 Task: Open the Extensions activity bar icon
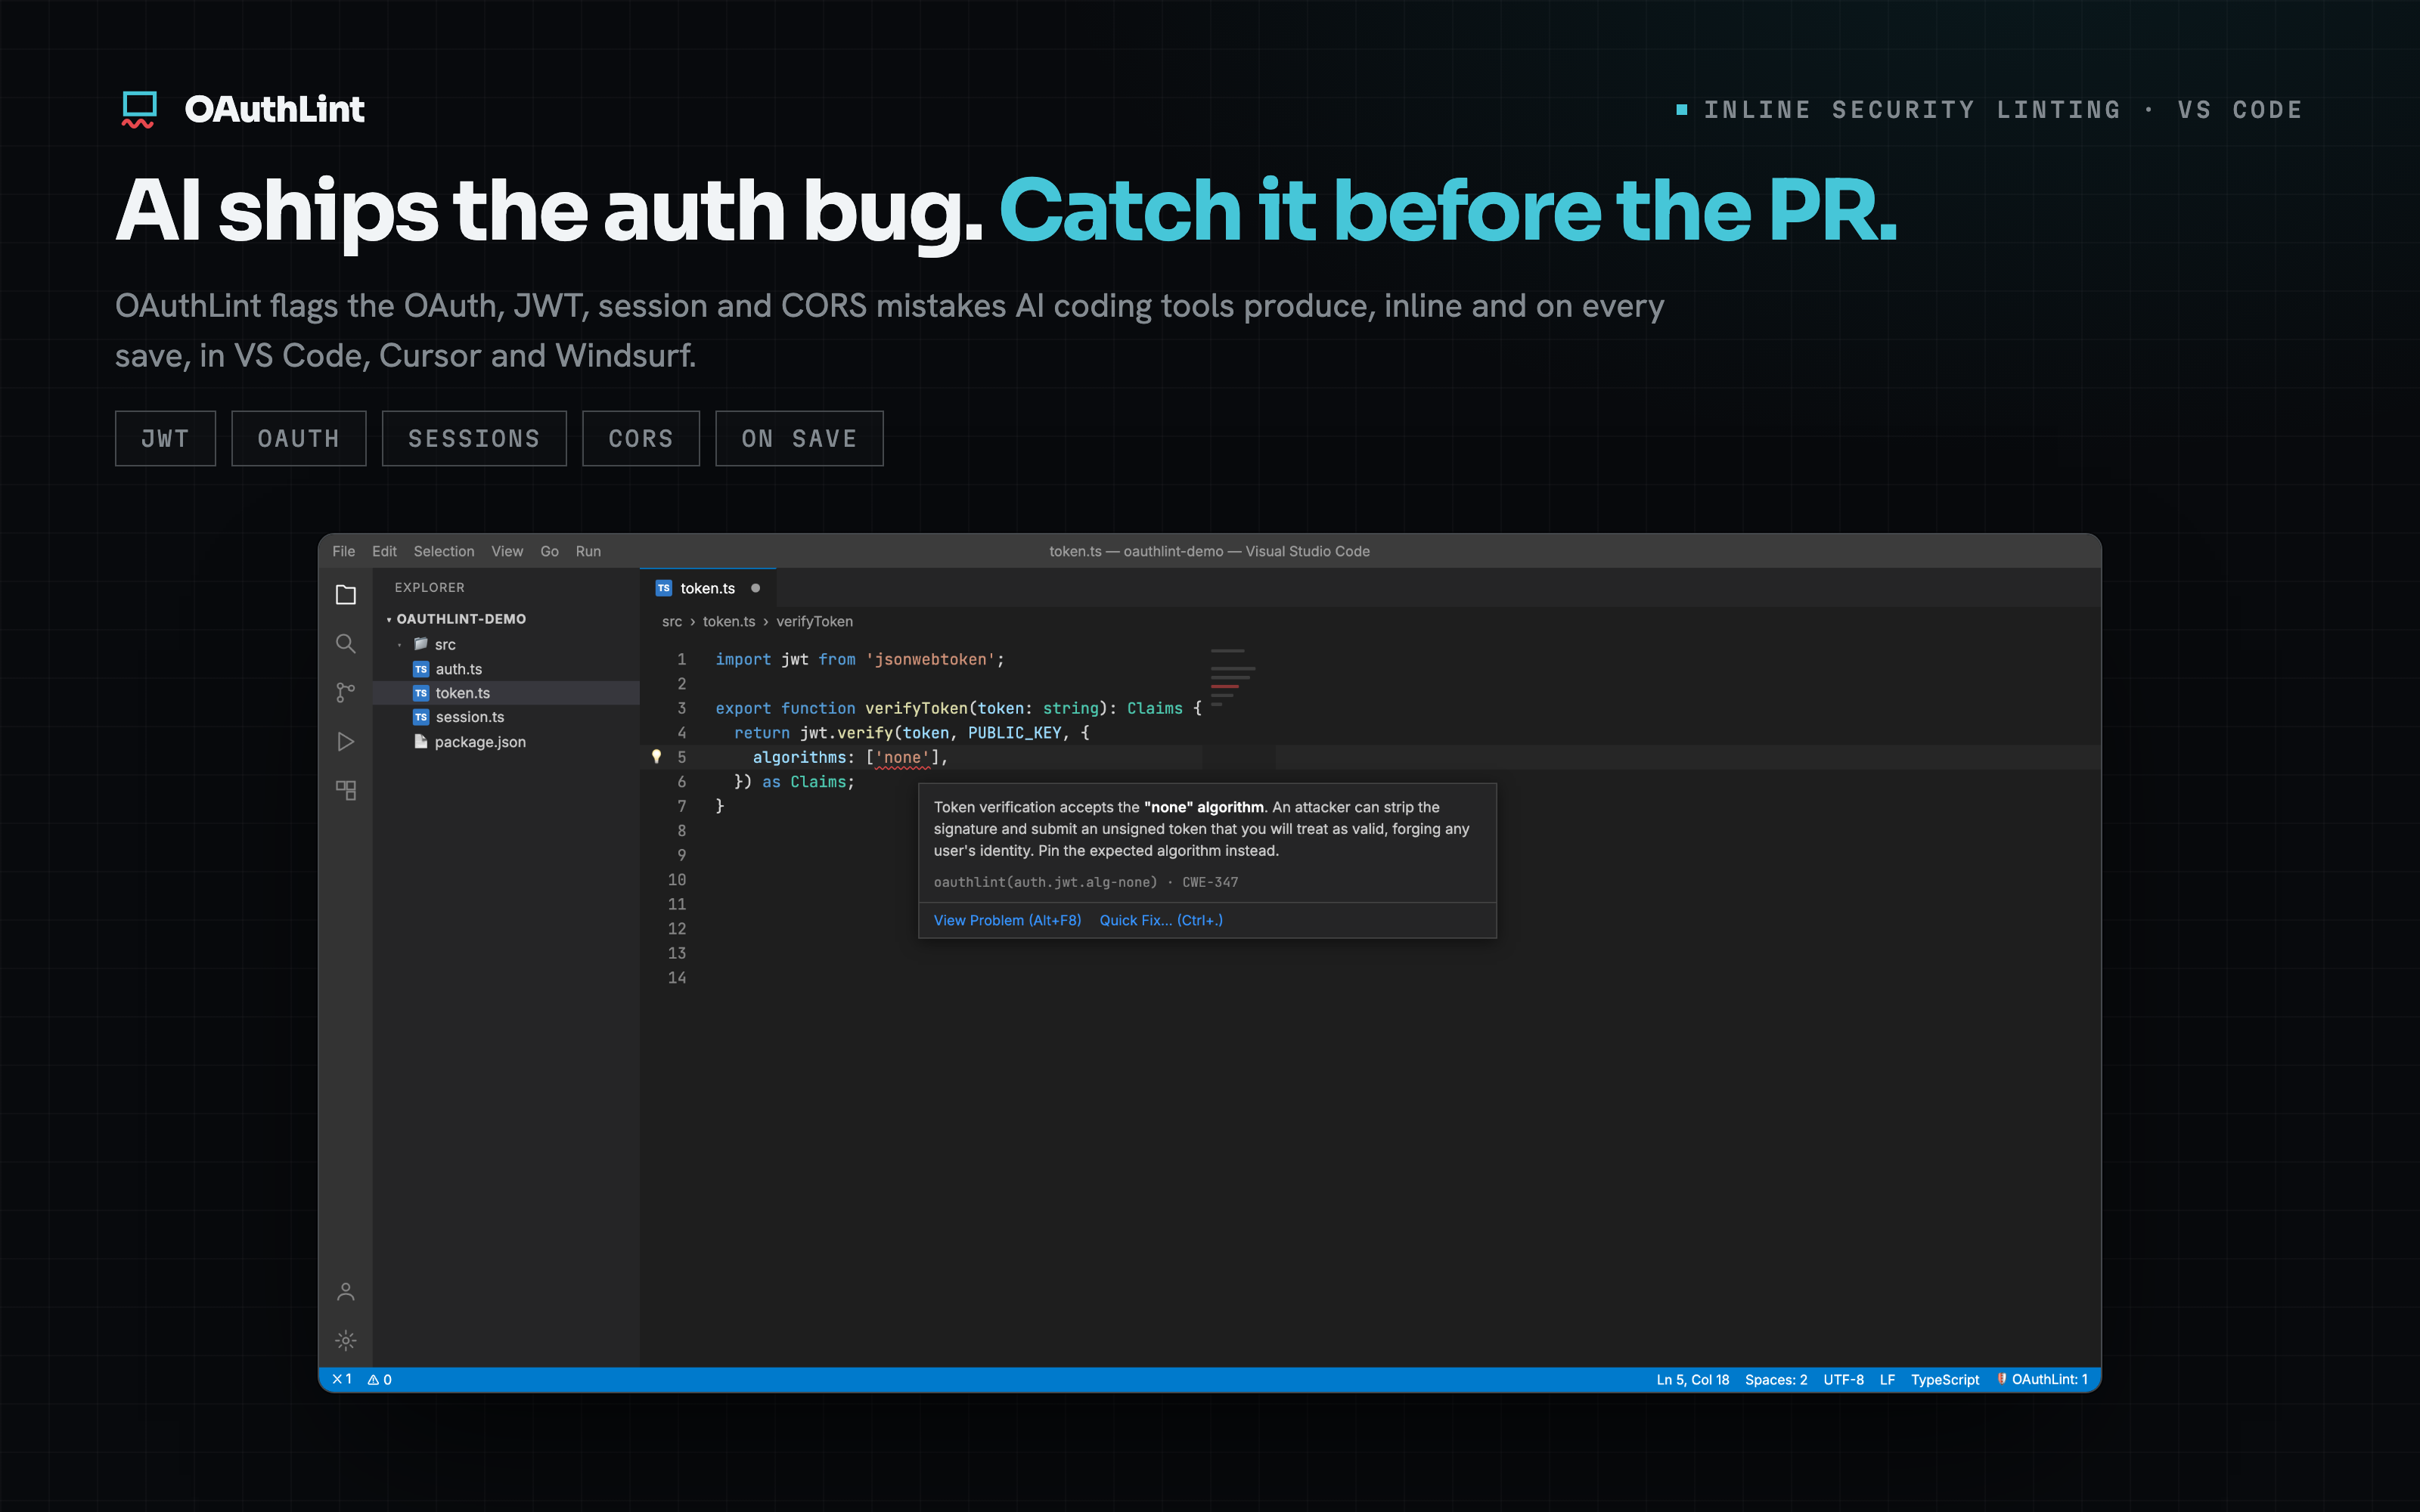point(345,790)
